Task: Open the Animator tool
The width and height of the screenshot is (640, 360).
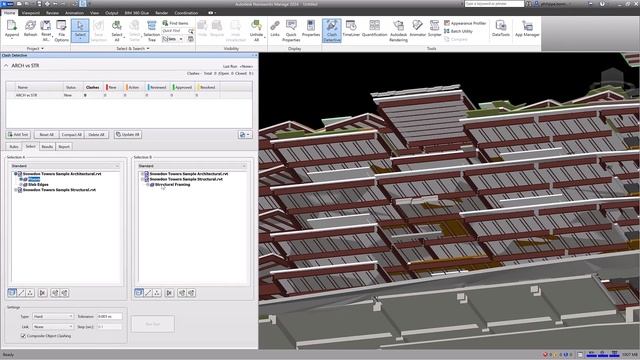Action: point(418,29)
